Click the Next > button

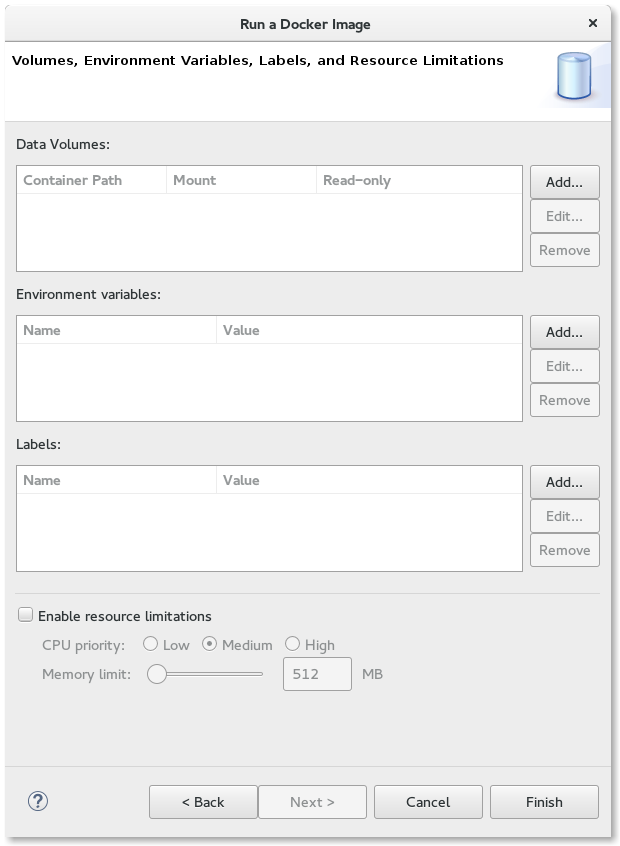tap(312, 802)
